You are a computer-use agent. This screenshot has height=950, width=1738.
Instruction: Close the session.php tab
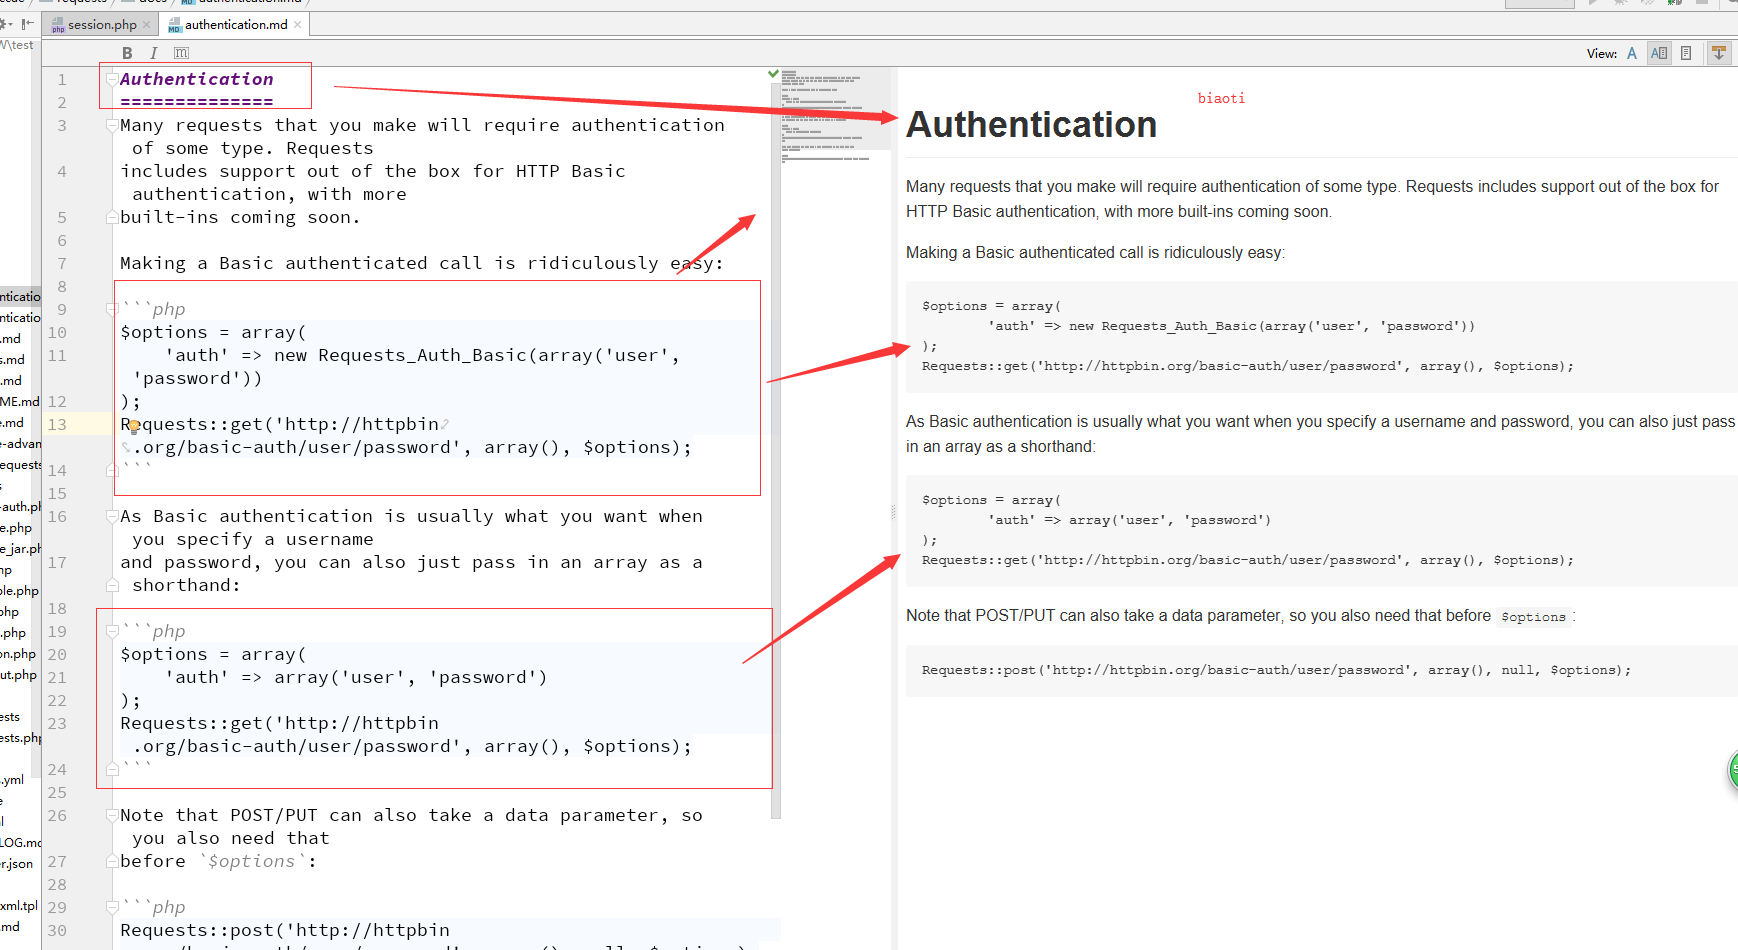click(x=147, y=25)
